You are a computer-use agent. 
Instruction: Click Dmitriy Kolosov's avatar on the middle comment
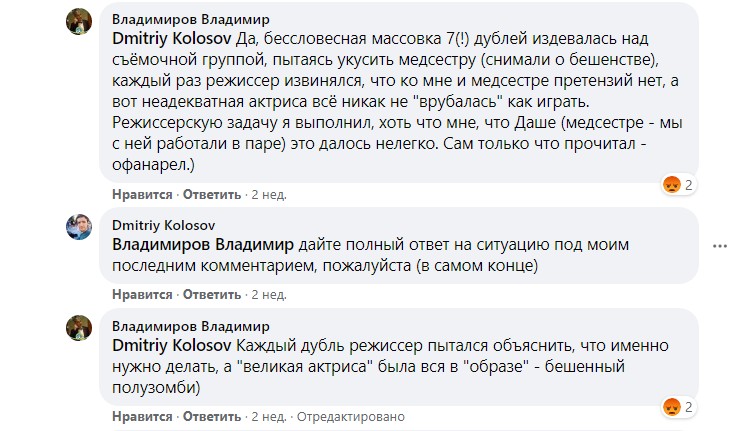(x=80, y=229)
